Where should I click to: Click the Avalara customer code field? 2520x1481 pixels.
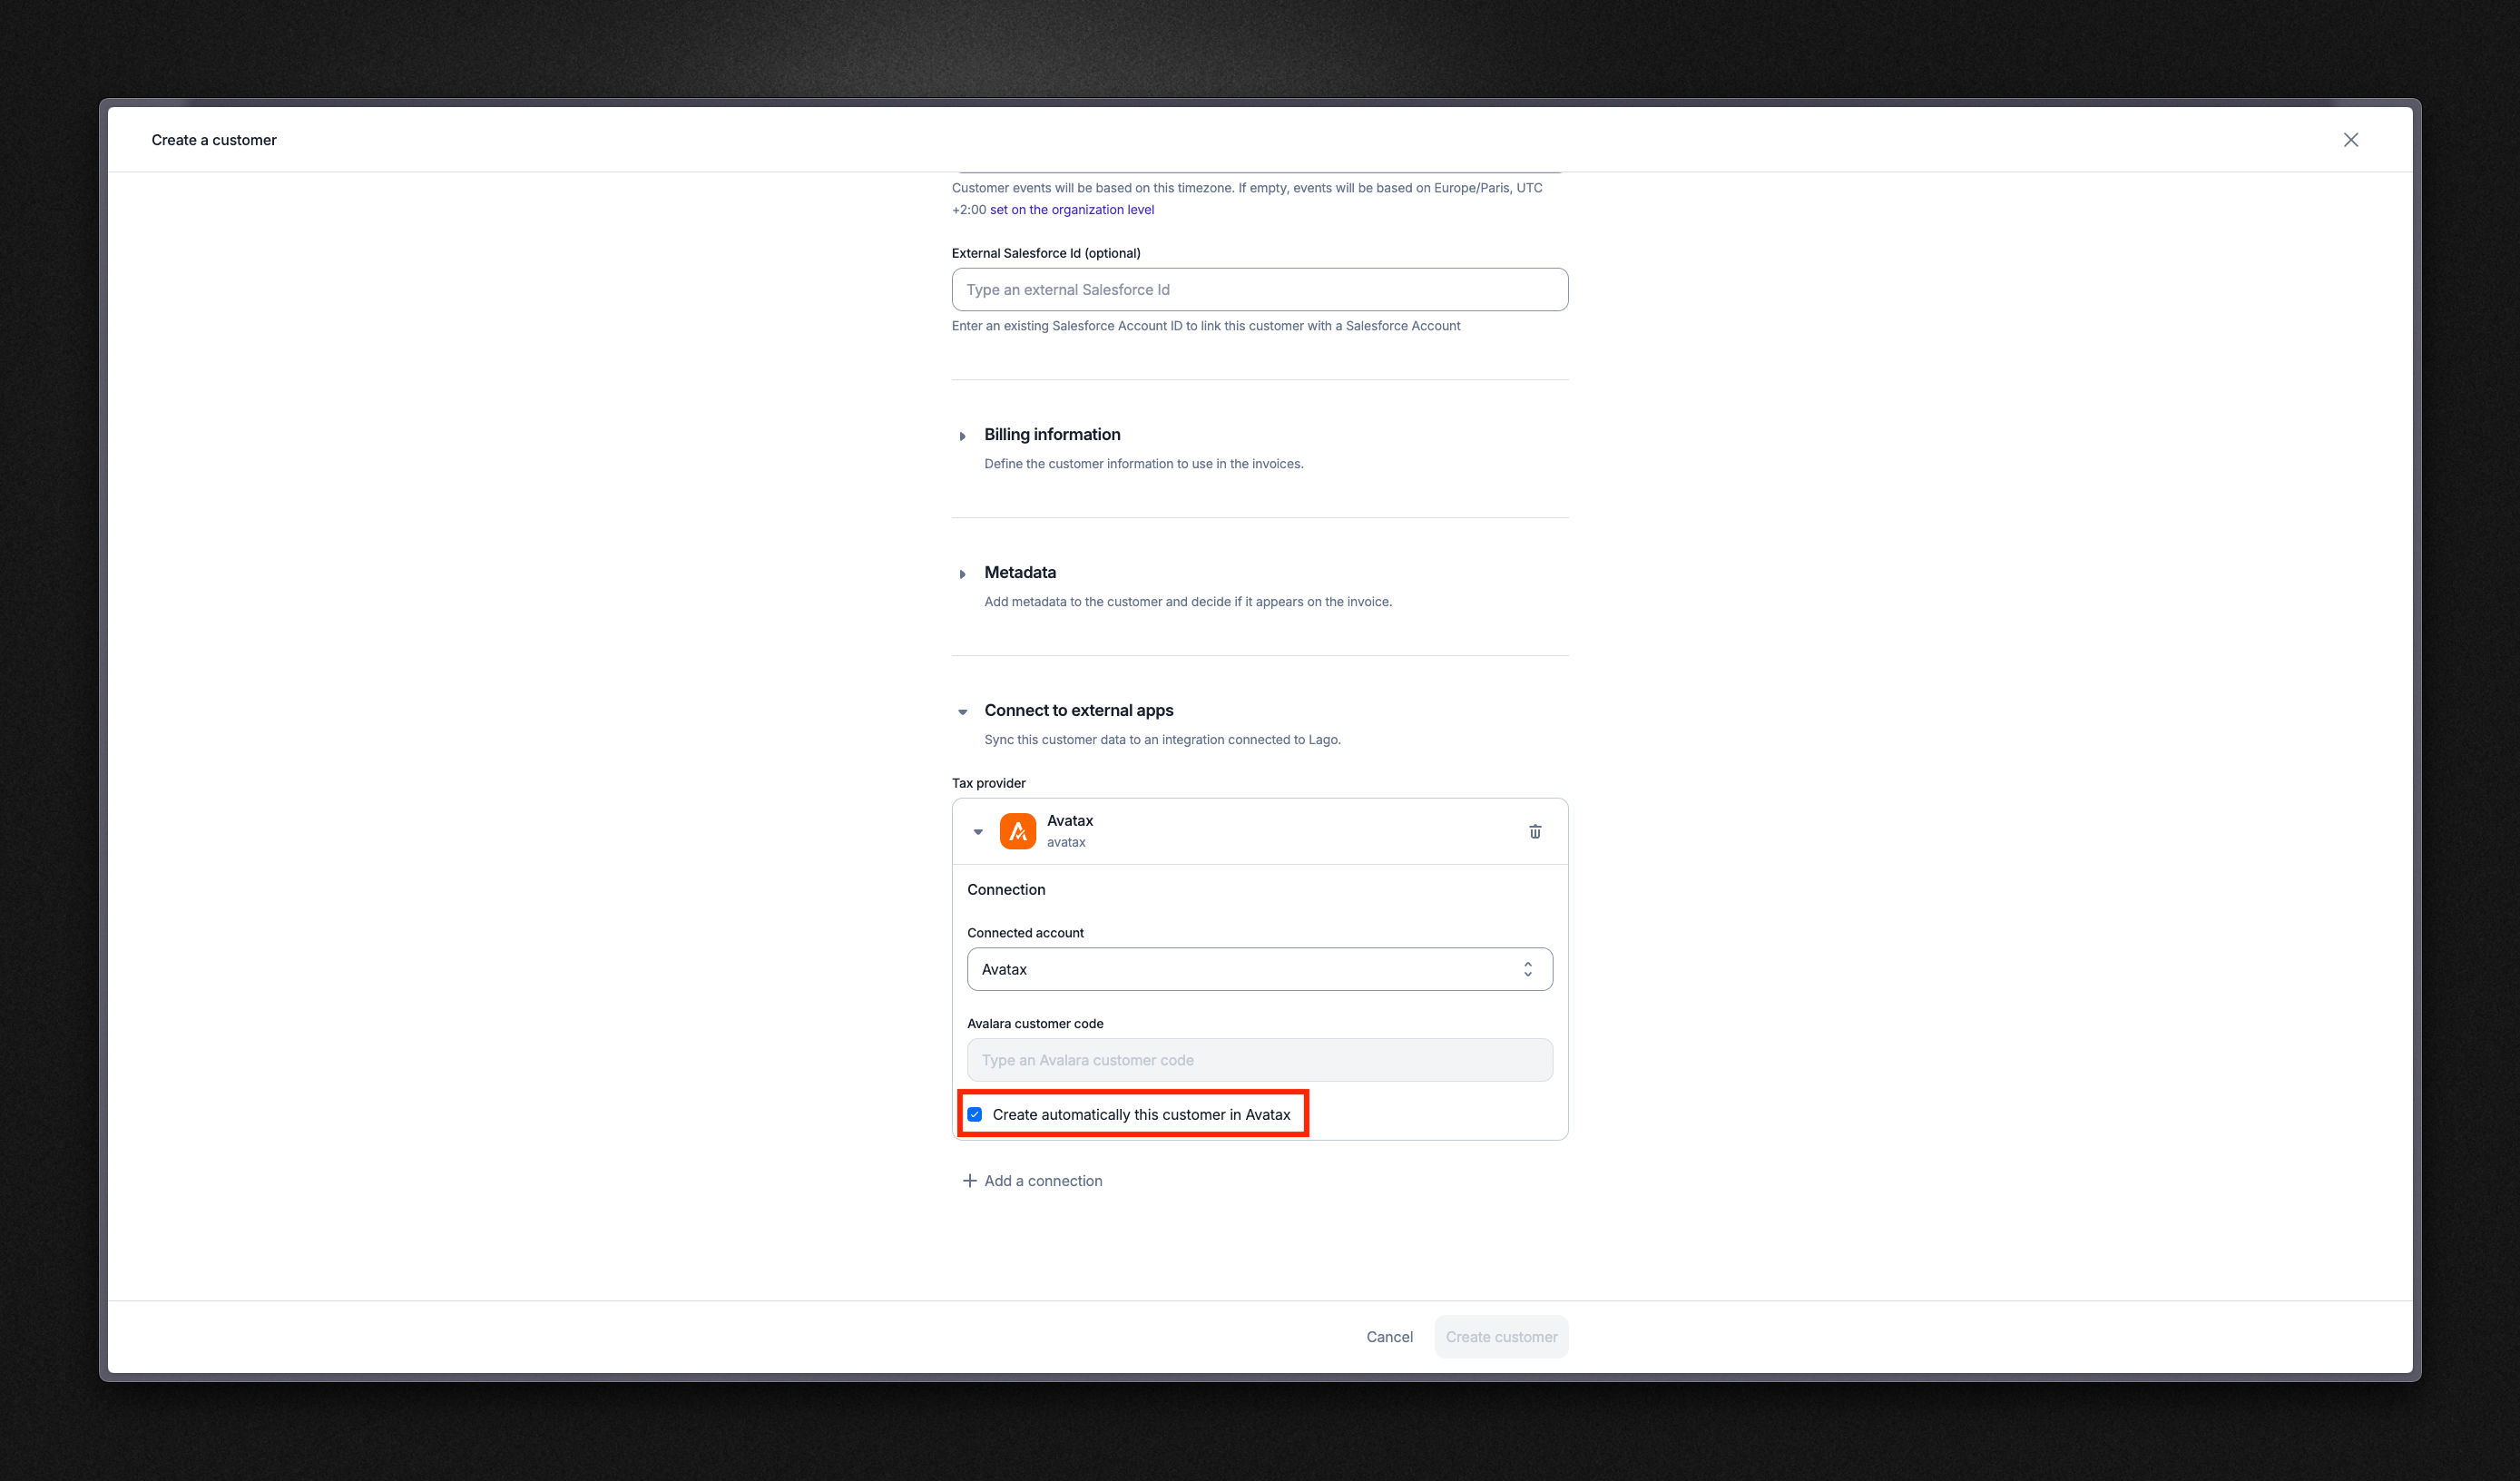click(1259, 1060)
